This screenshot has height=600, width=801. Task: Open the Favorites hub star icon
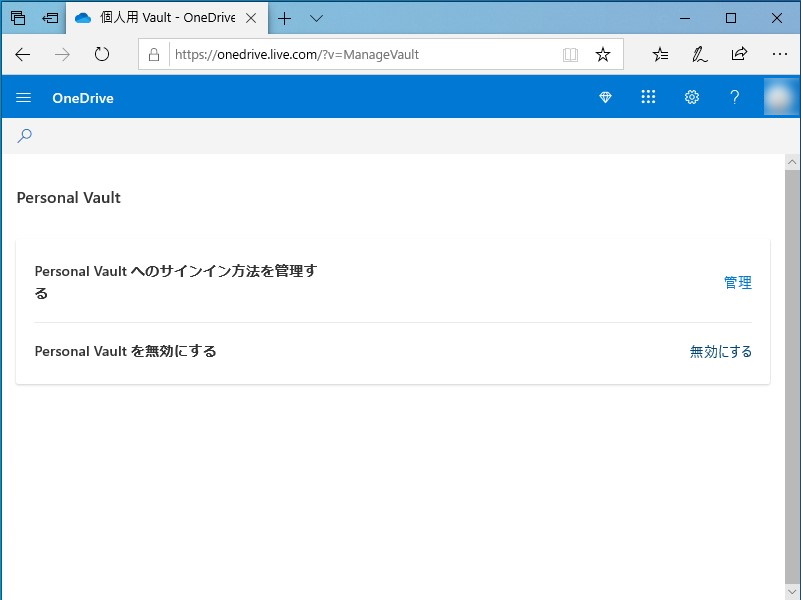click(660, 55)
